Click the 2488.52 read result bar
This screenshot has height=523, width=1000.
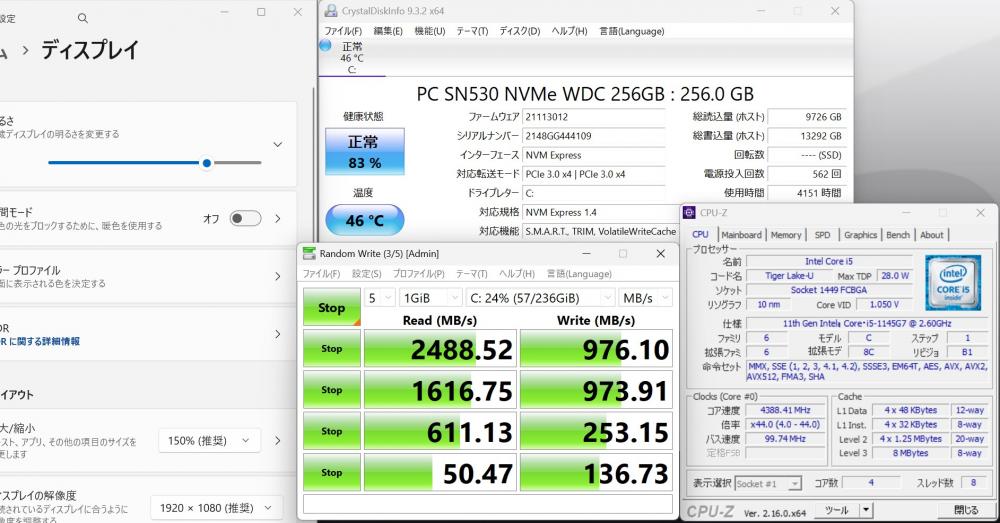click(x=439, y=349)
